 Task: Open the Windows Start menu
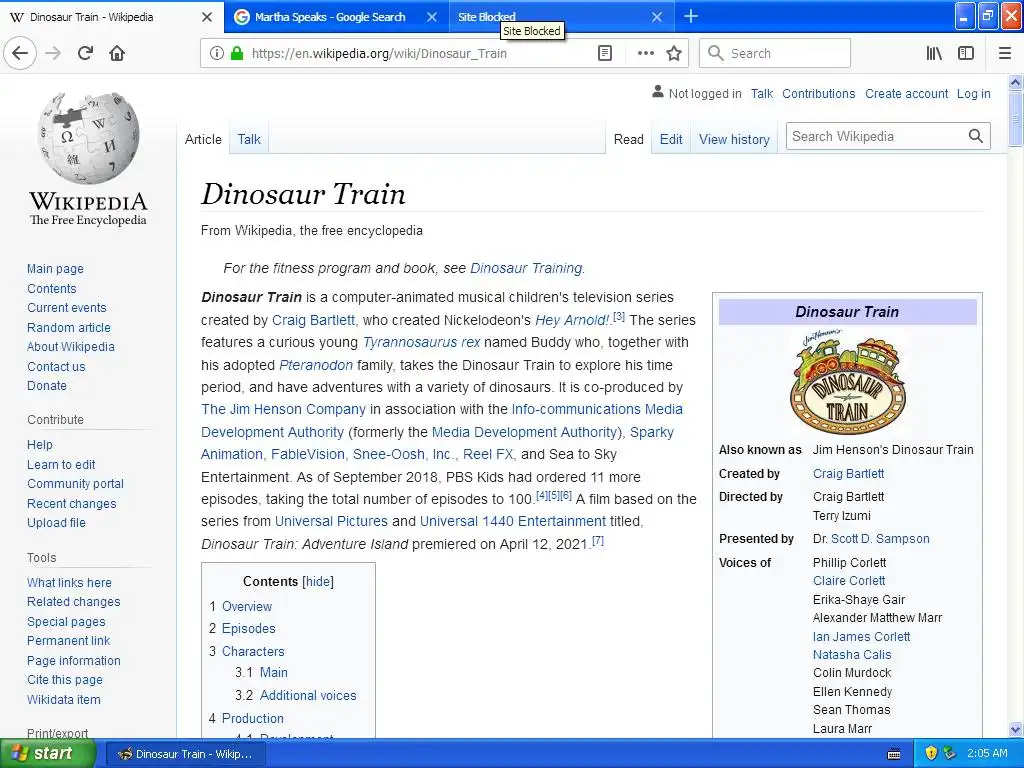point(48,754)
